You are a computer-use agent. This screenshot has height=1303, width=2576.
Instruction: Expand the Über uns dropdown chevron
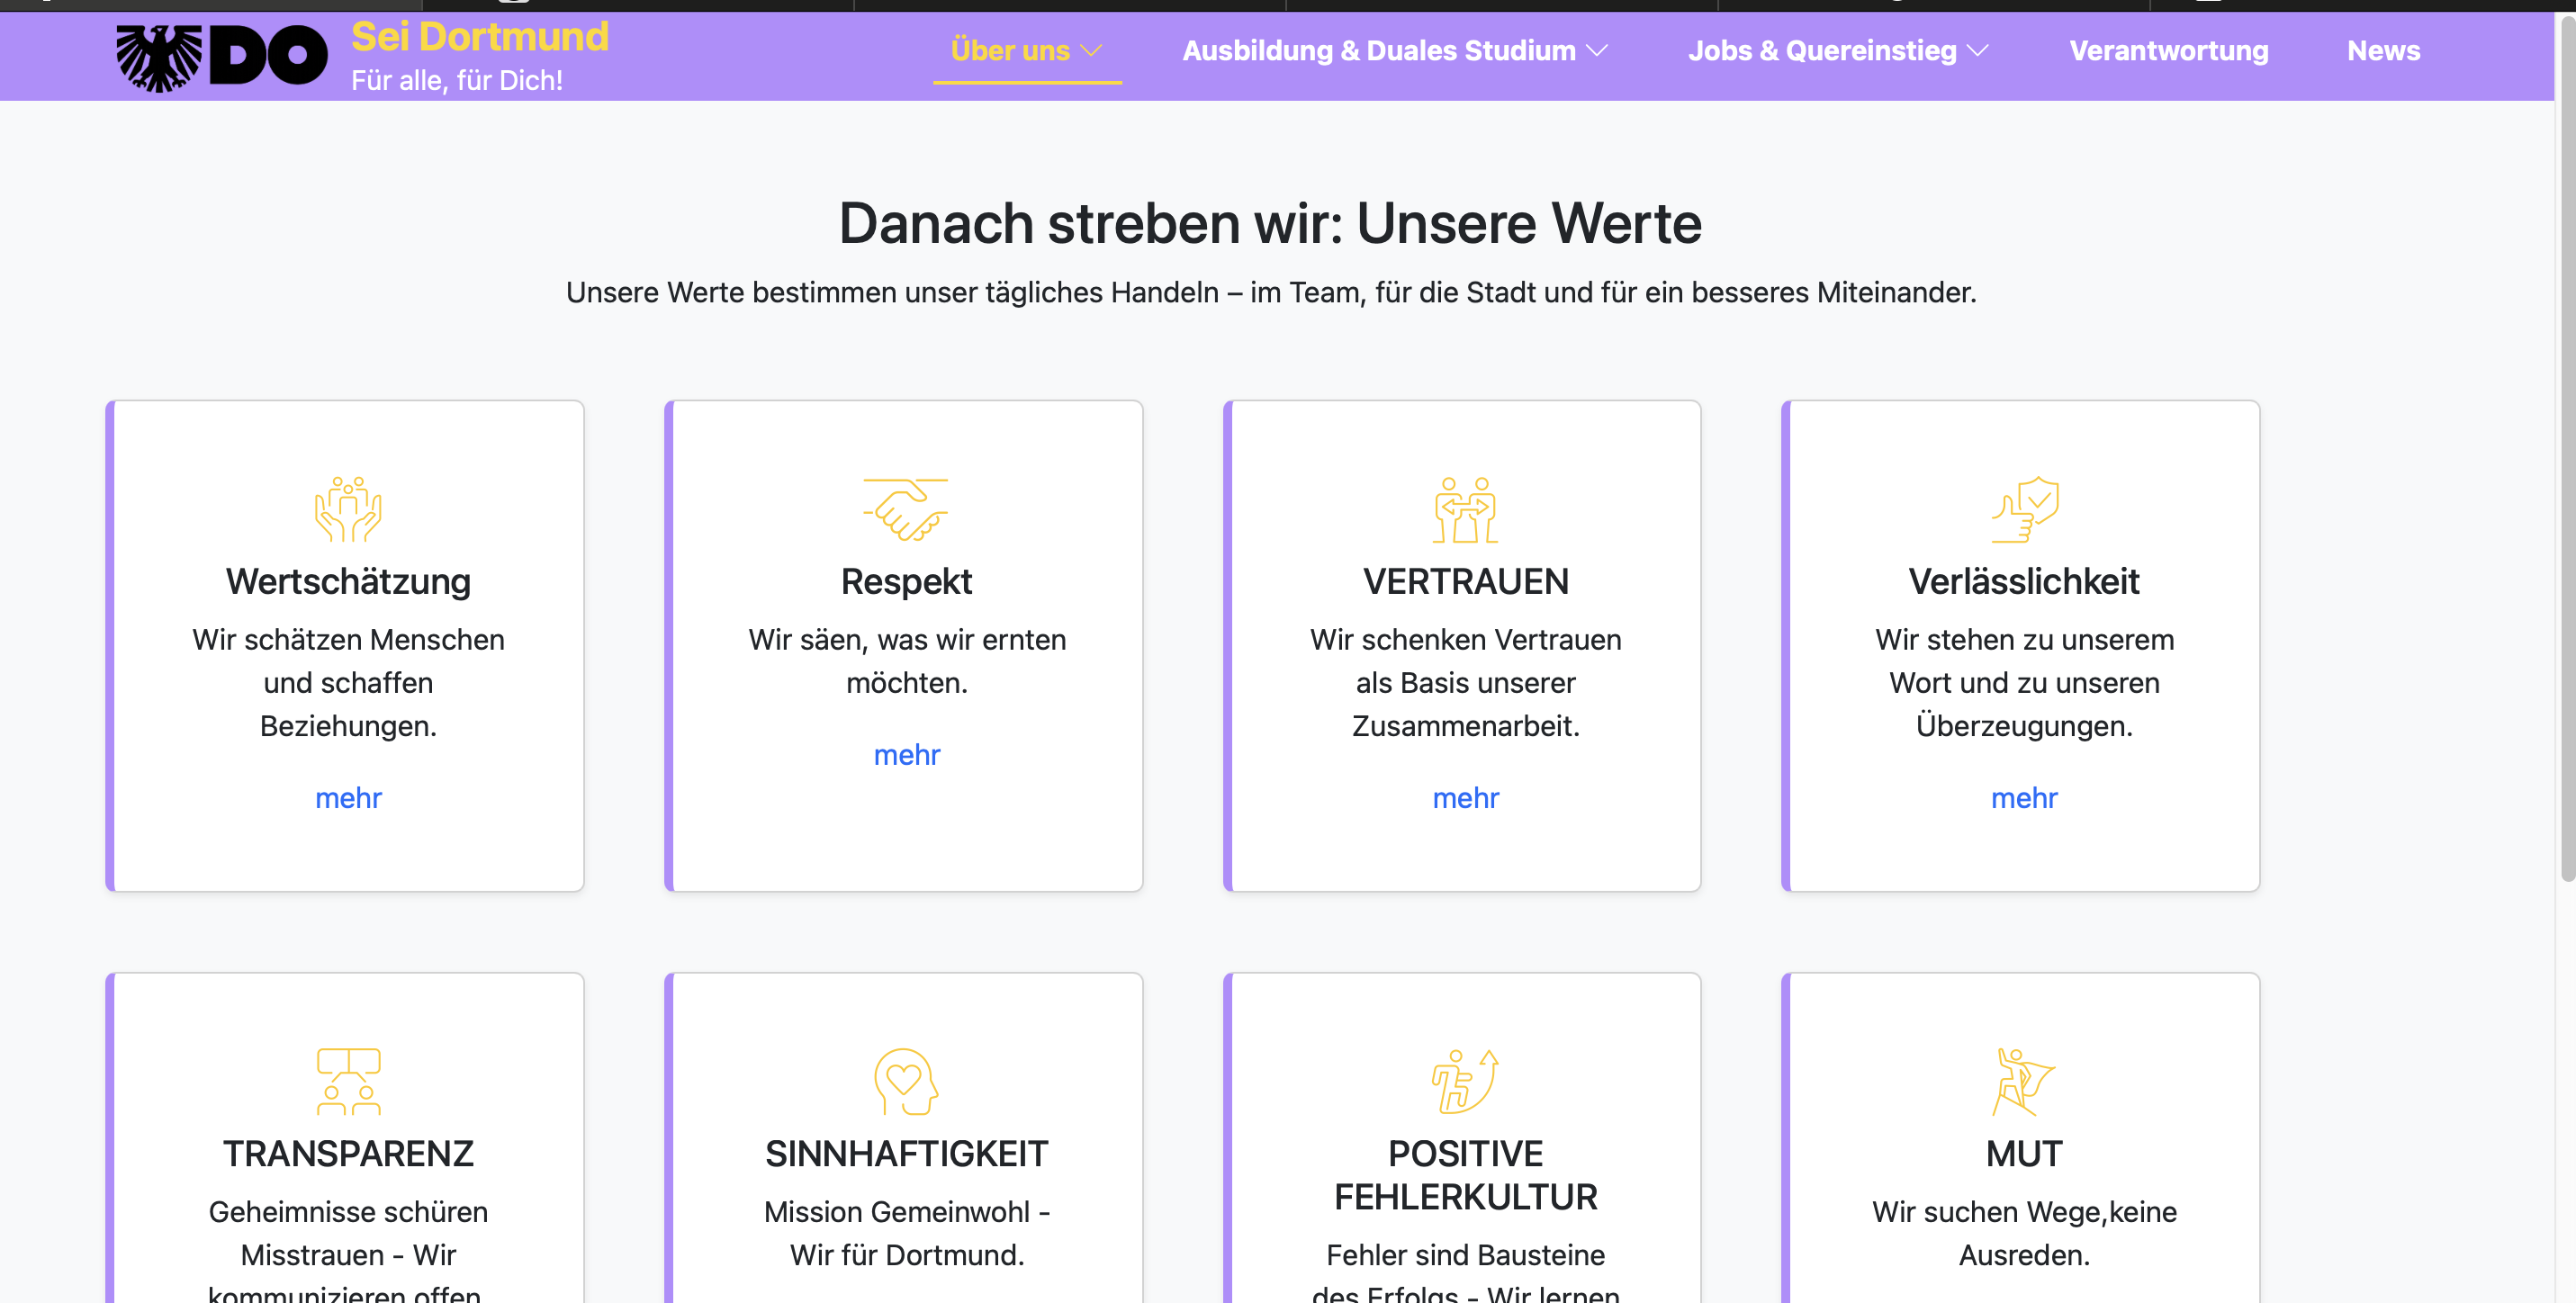pyautogui.click(x=1092, y=51)
